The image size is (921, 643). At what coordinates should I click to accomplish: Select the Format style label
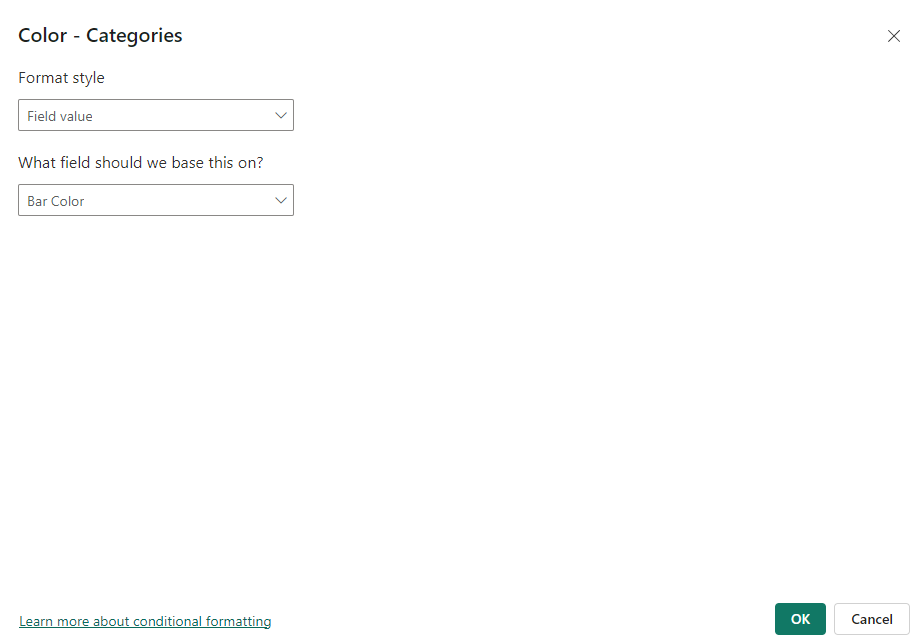coord(61,78)
